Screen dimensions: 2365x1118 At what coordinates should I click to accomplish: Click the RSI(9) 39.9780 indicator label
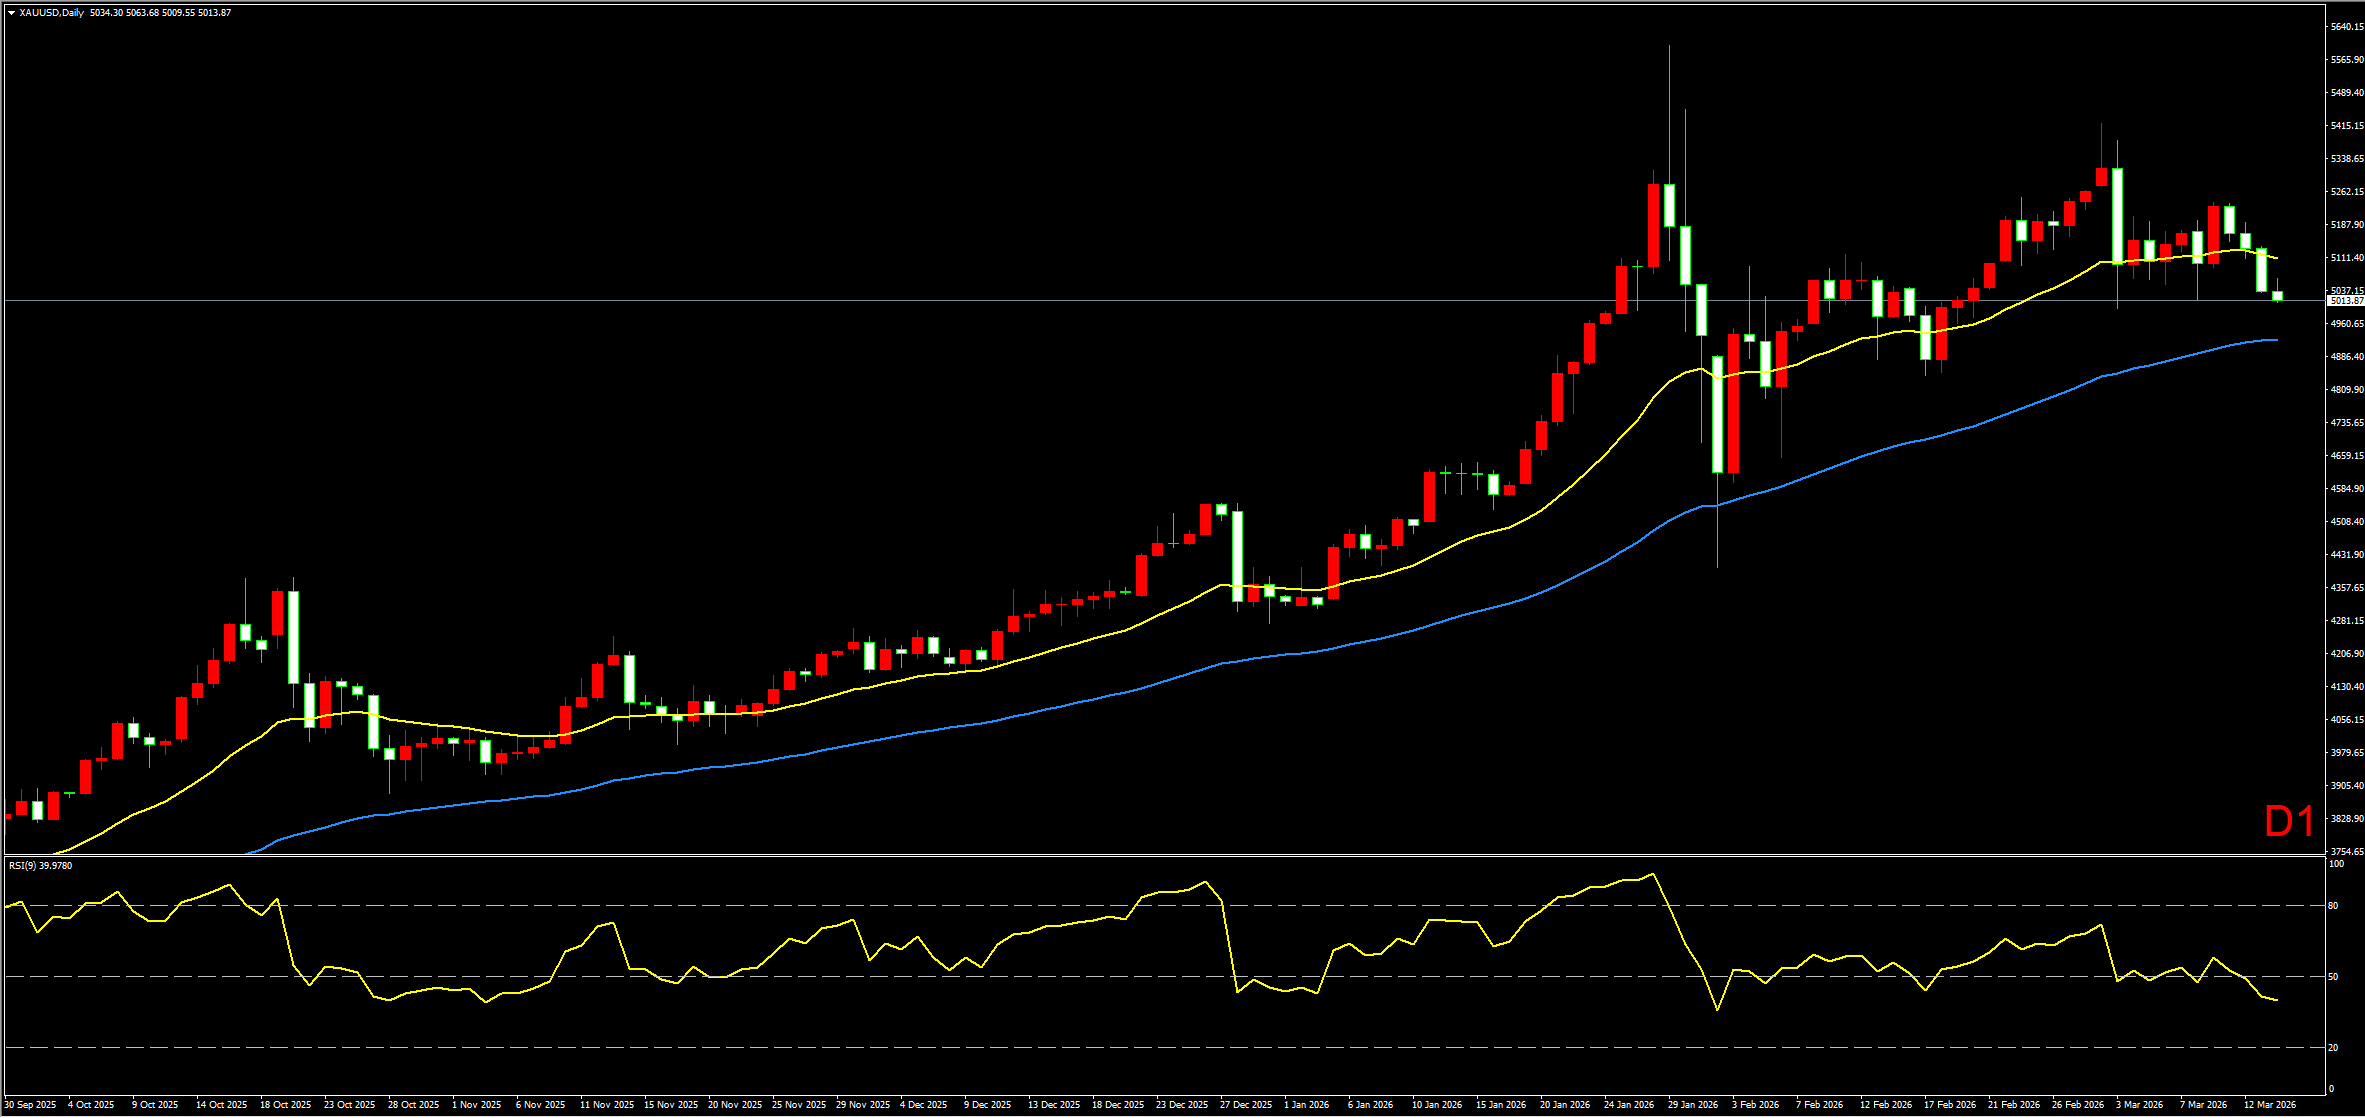[x=41, y=866]
